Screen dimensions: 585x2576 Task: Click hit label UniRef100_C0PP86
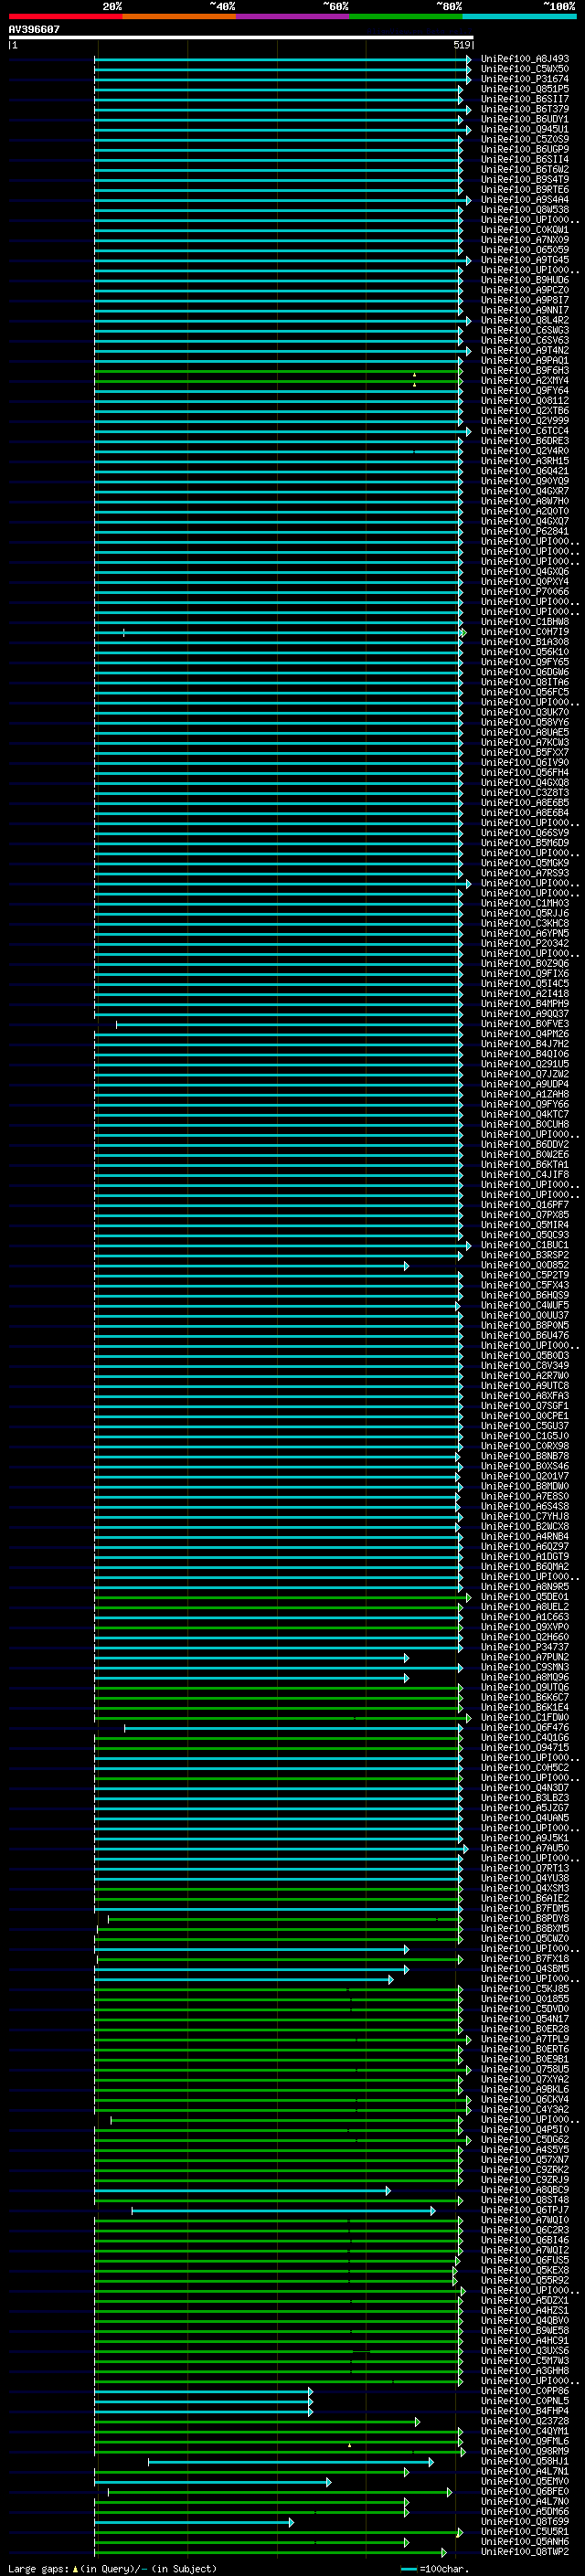point(525,2392)
